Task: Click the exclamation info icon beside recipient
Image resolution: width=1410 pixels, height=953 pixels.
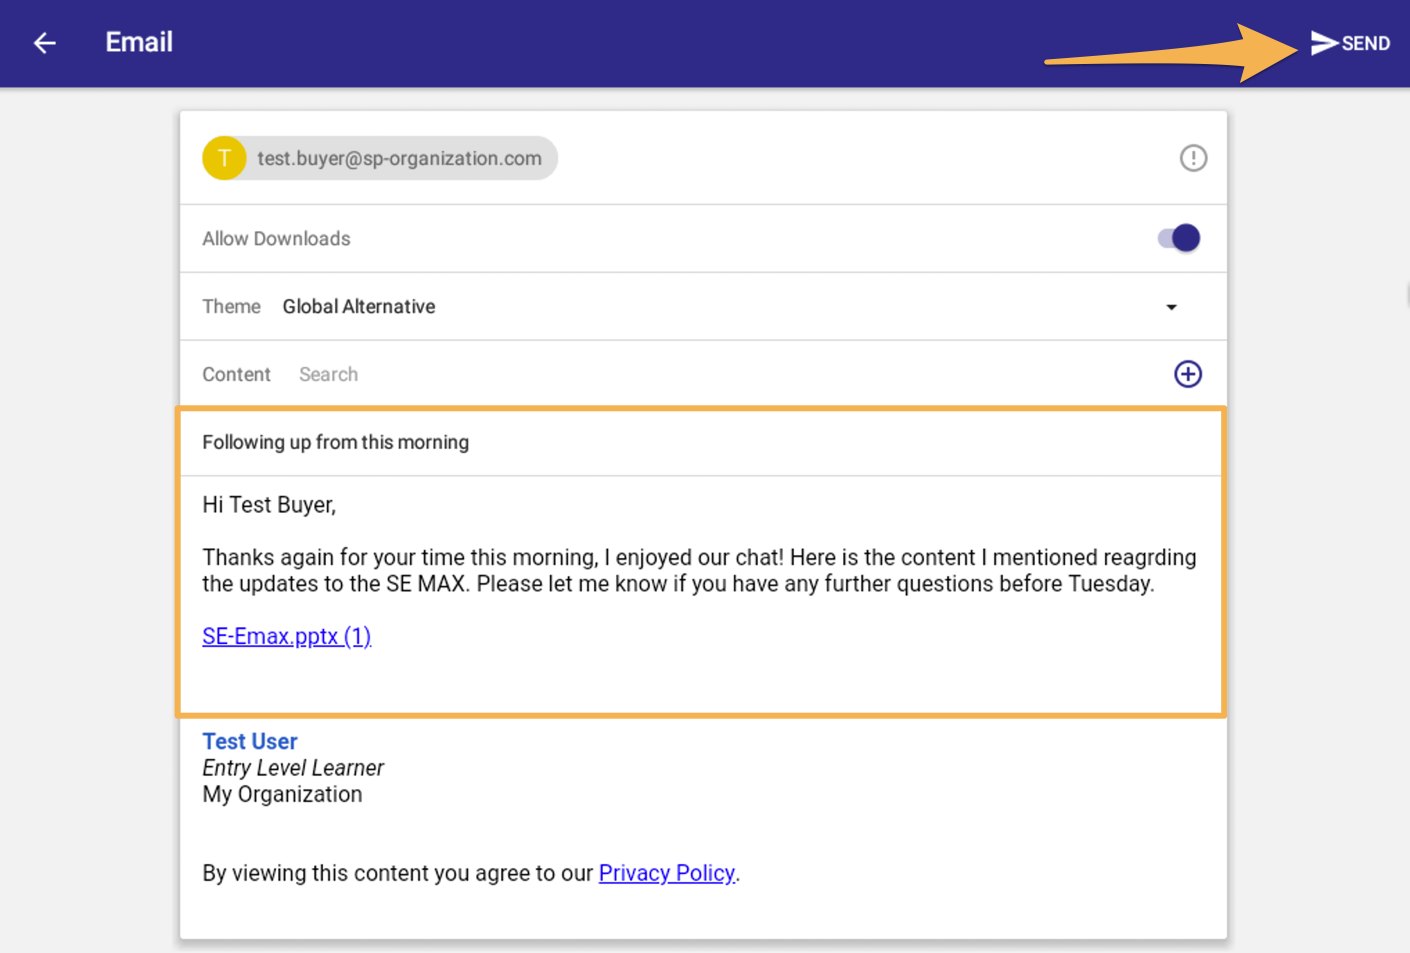Action: (x=1192, y=158)
